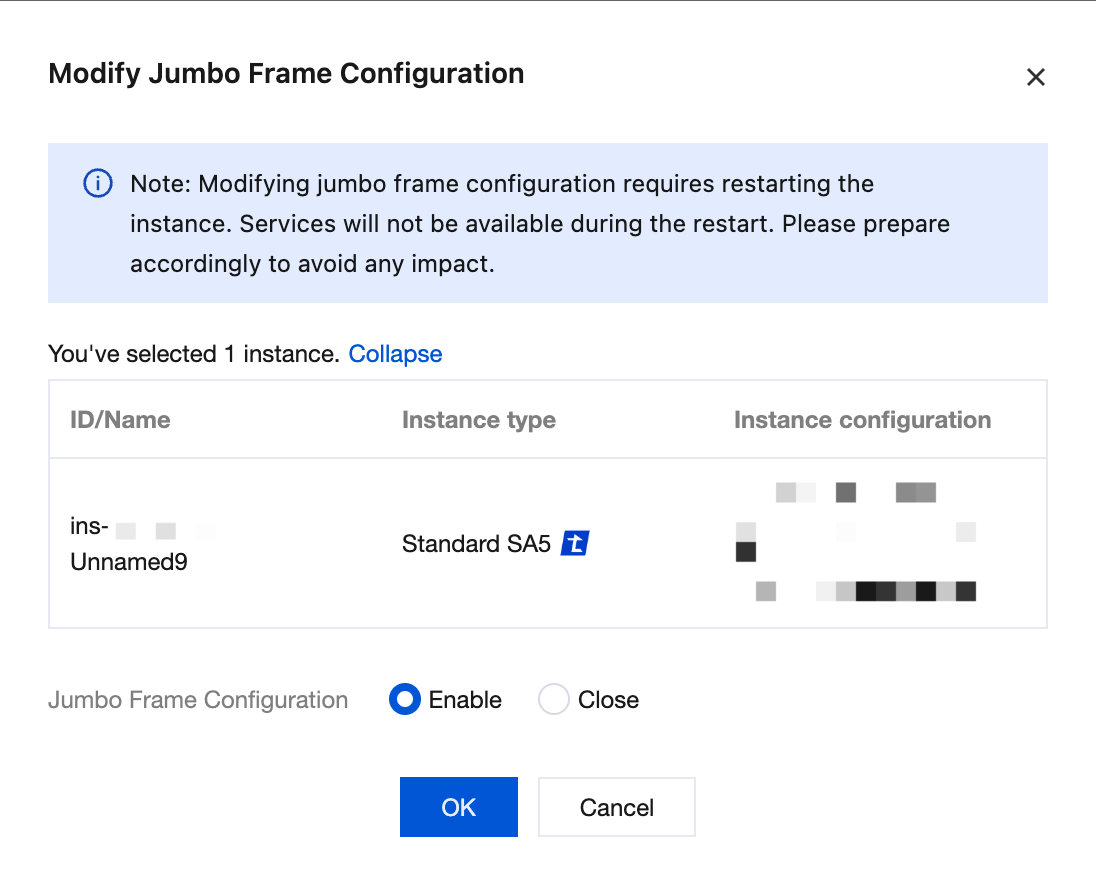Image resolution: width=1096 pixels, height=886 pixels.
Task: Click the ID/Name column header
Action: tap(120, 420)
